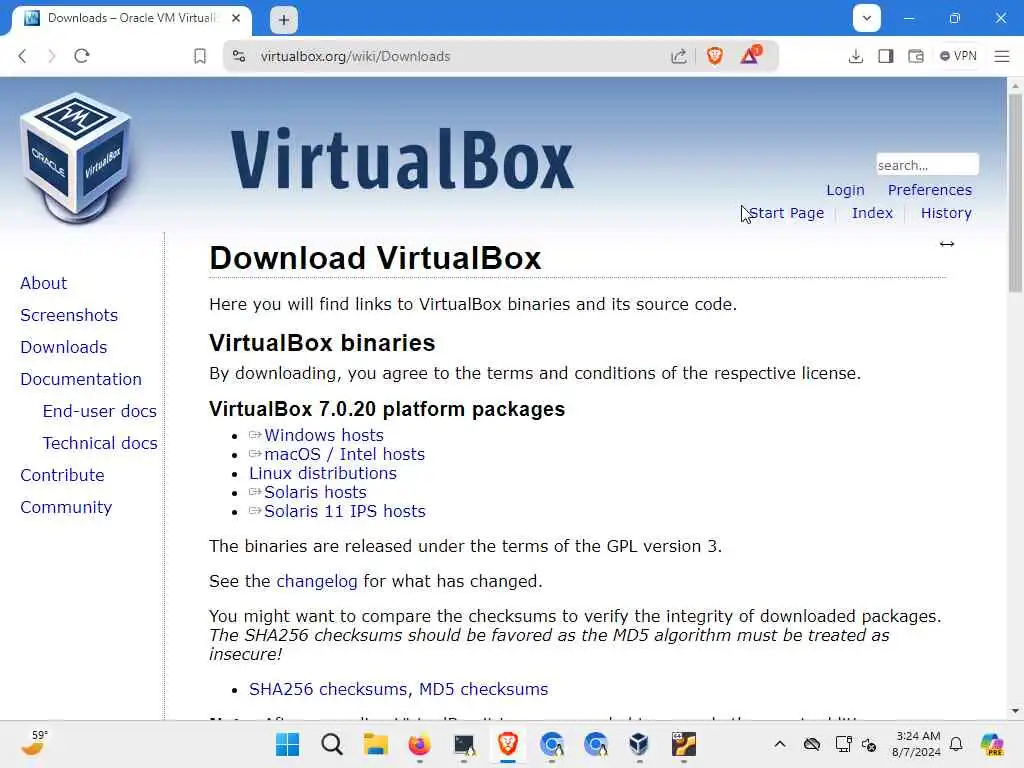This screenshot has height=768, width=1024.
Task: Bookmark this page using the bookmark icon
Action: pos(200,56)
